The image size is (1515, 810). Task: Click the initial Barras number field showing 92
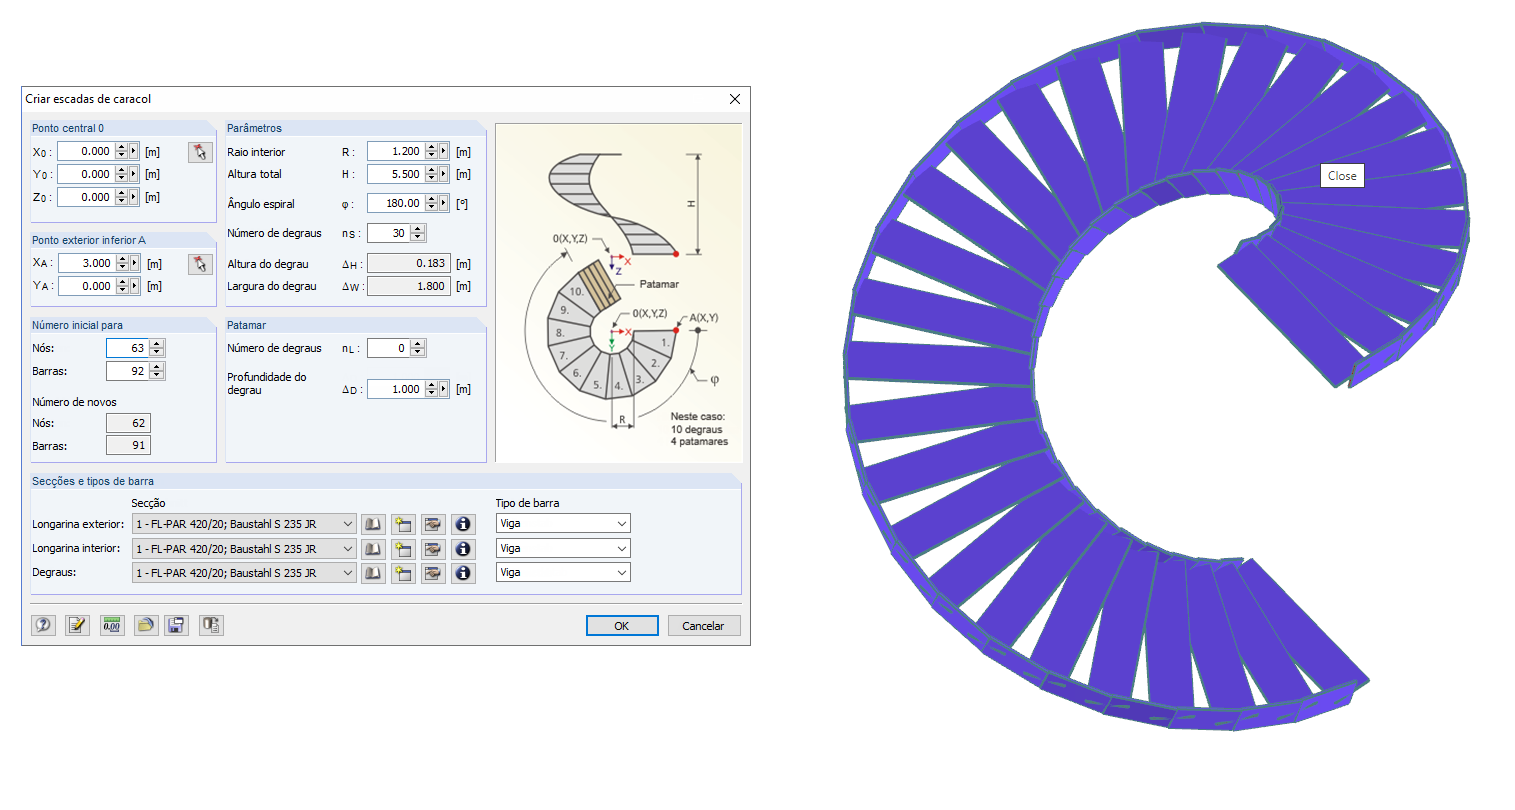pos(128,371)
